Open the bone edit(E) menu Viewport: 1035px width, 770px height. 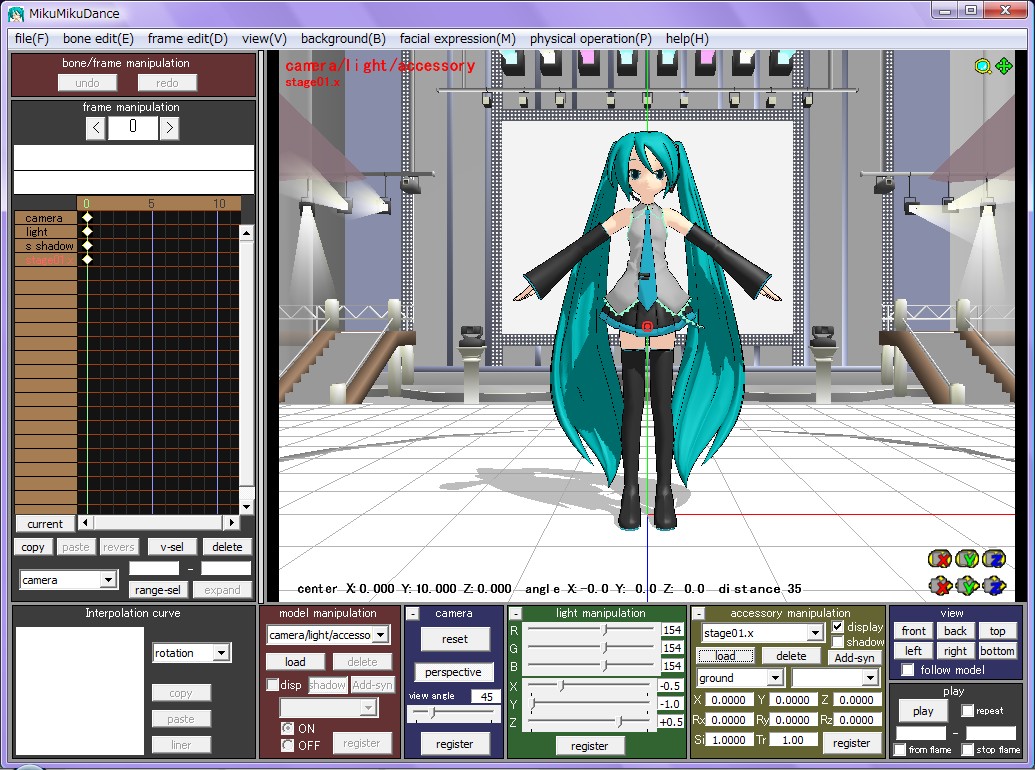98,38
